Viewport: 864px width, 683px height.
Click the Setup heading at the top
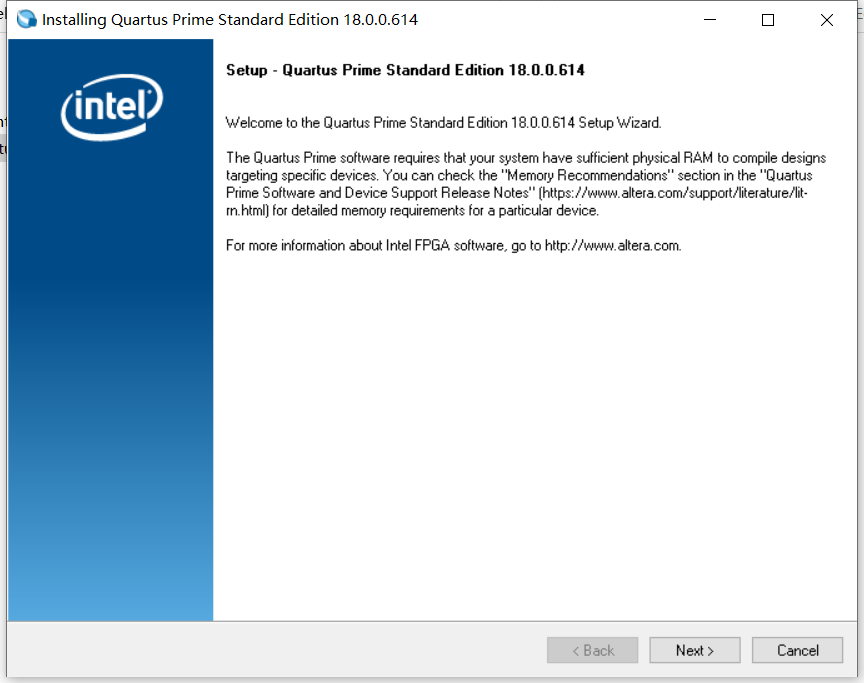click(405, 70)
